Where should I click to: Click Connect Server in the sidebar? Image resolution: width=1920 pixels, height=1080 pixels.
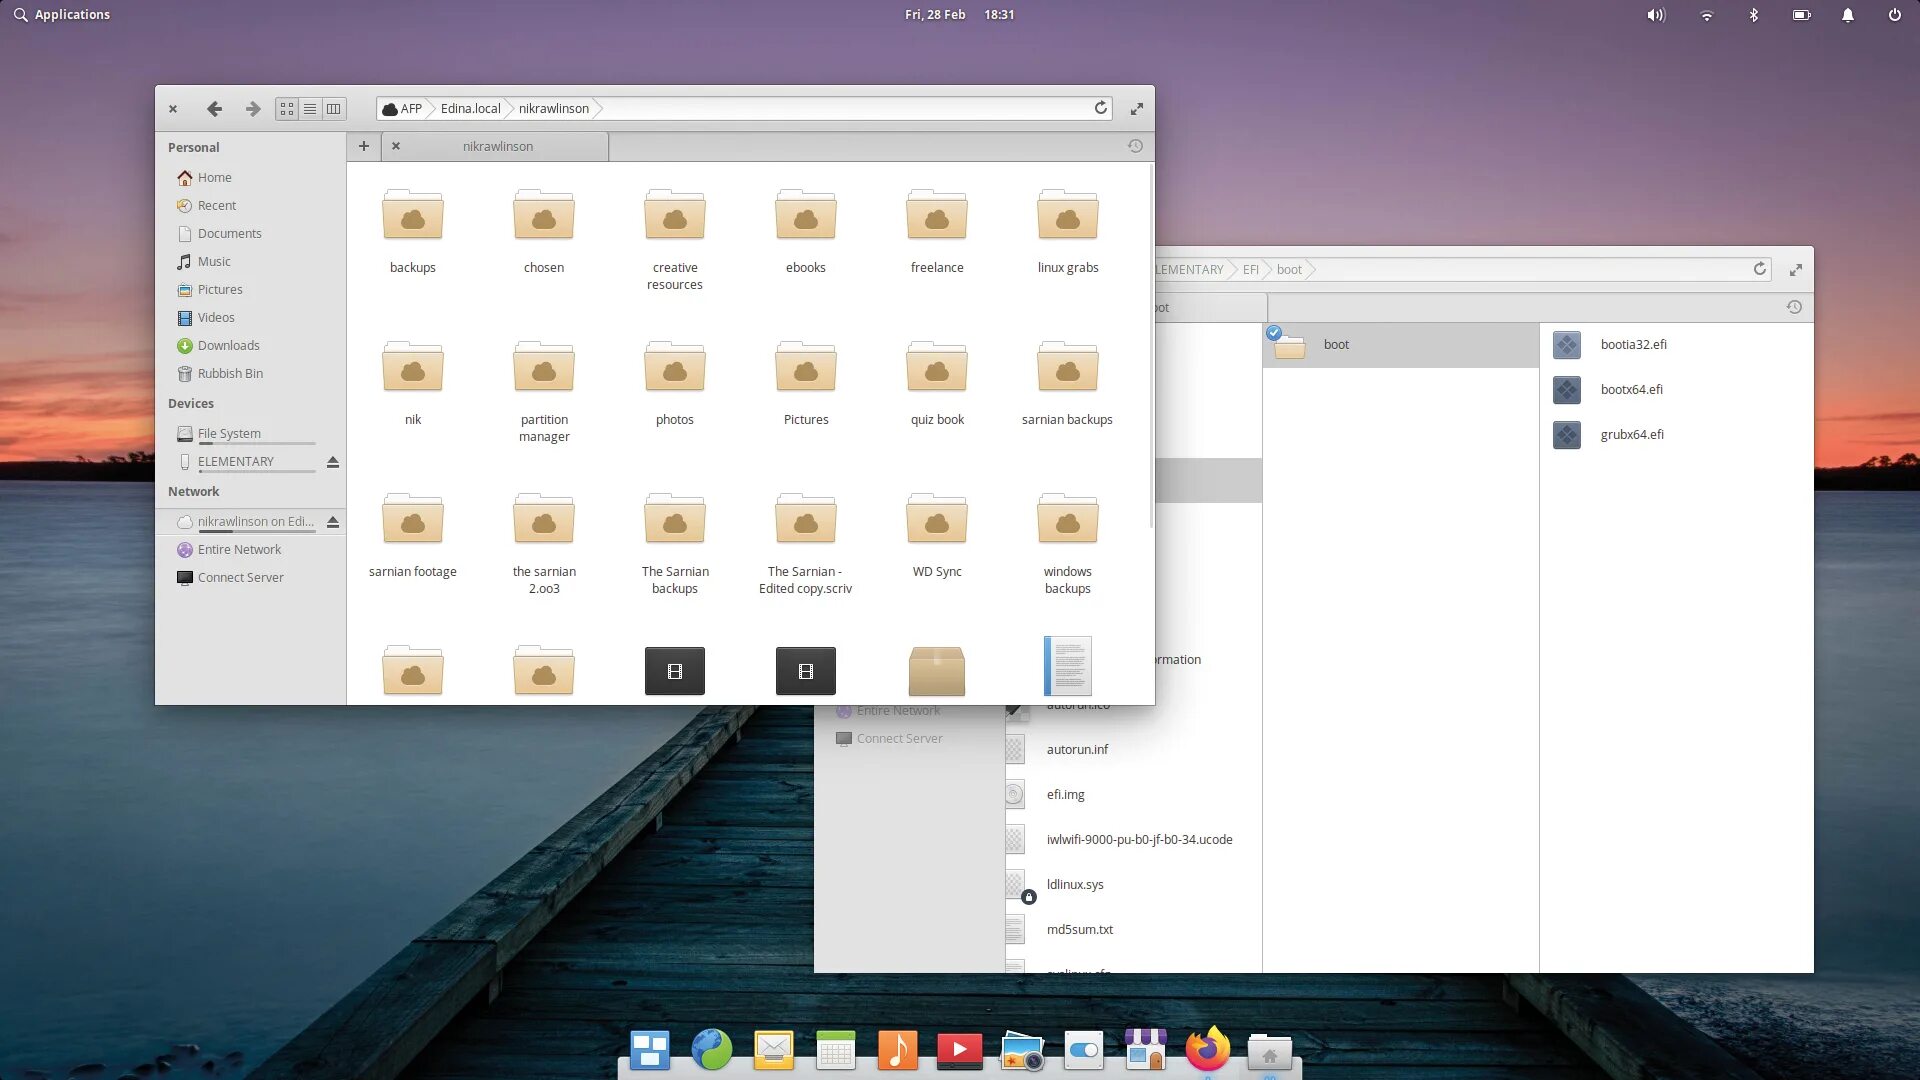point(240,577)
